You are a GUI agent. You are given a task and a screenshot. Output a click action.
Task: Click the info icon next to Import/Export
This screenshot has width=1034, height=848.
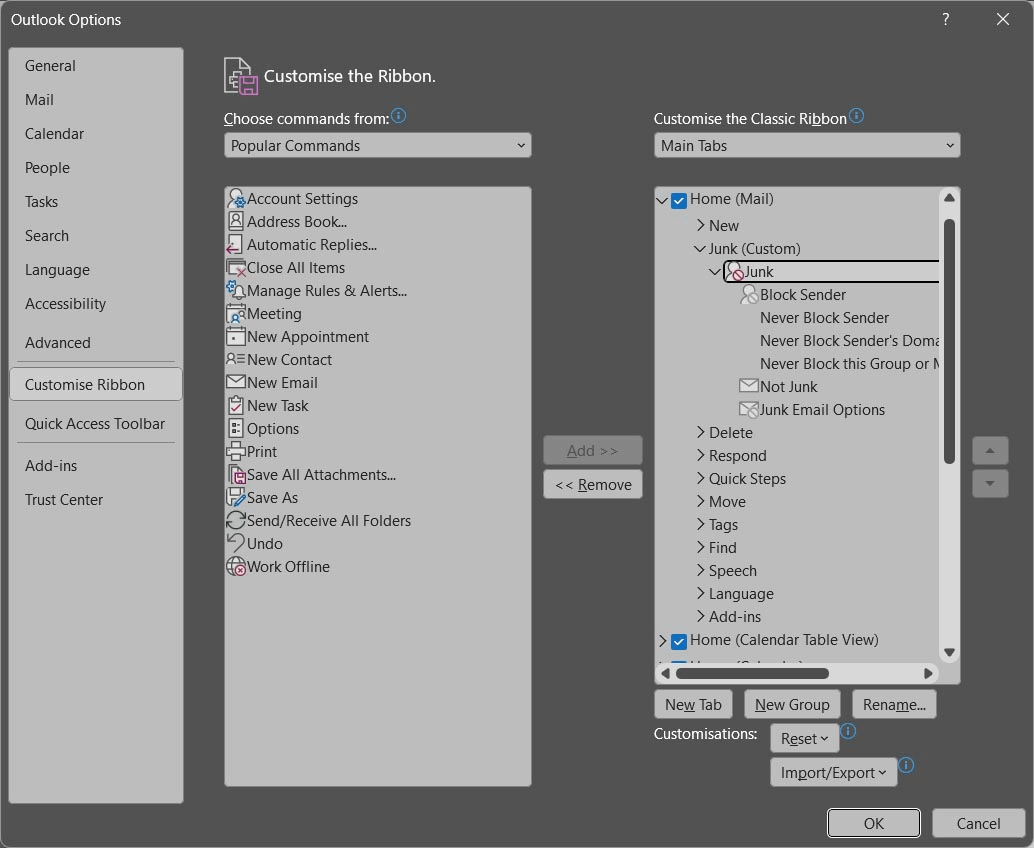click(906, 765)
